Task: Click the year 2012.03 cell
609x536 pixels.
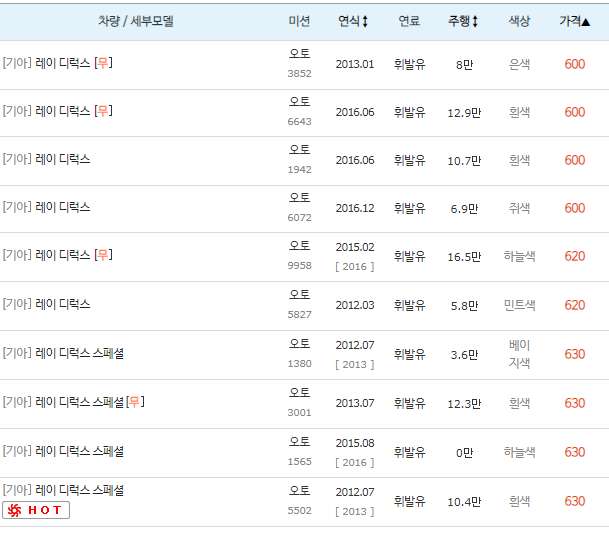Action: click(355, 305)
